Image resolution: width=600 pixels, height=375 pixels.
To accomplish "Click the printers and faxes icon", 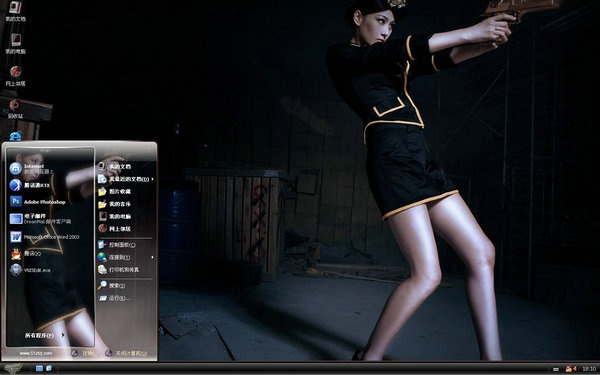I will (102, 269).
